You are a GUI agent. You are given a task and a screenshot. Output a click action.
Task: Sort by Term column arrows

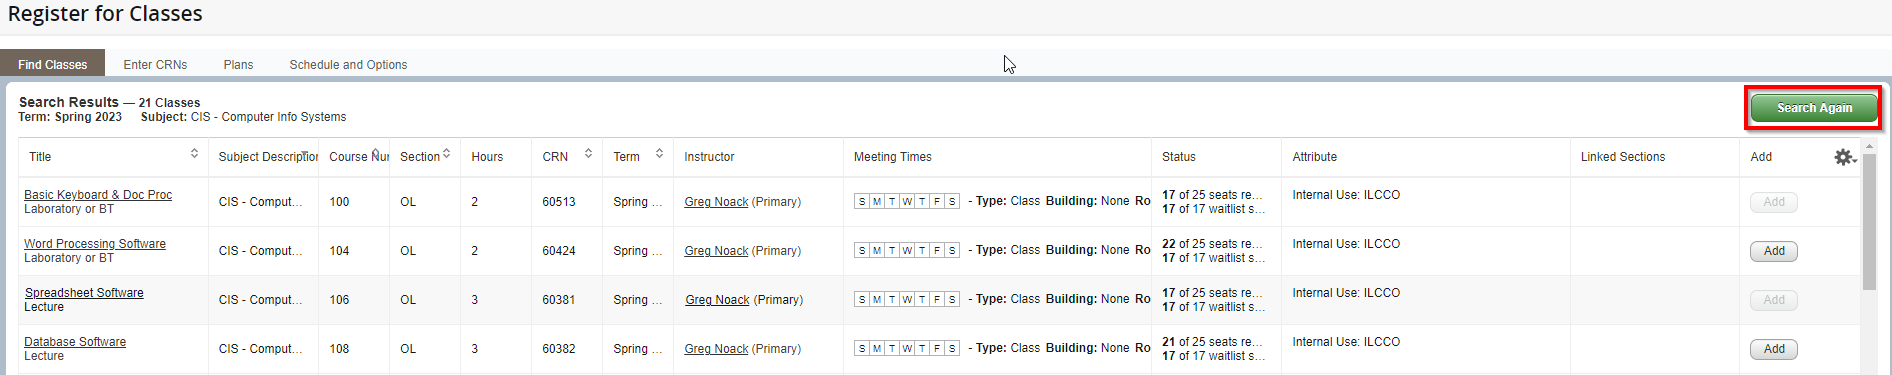point(659,153)
